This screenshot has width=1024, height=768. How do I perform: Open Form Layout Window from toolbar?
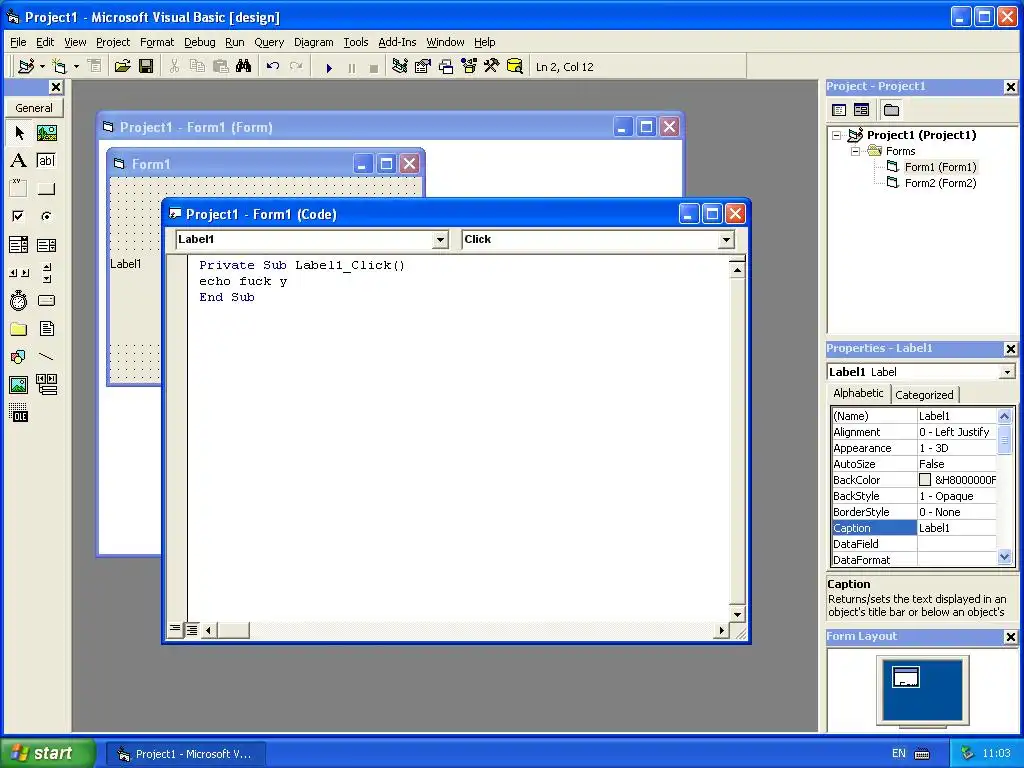(x=446, y=67)
